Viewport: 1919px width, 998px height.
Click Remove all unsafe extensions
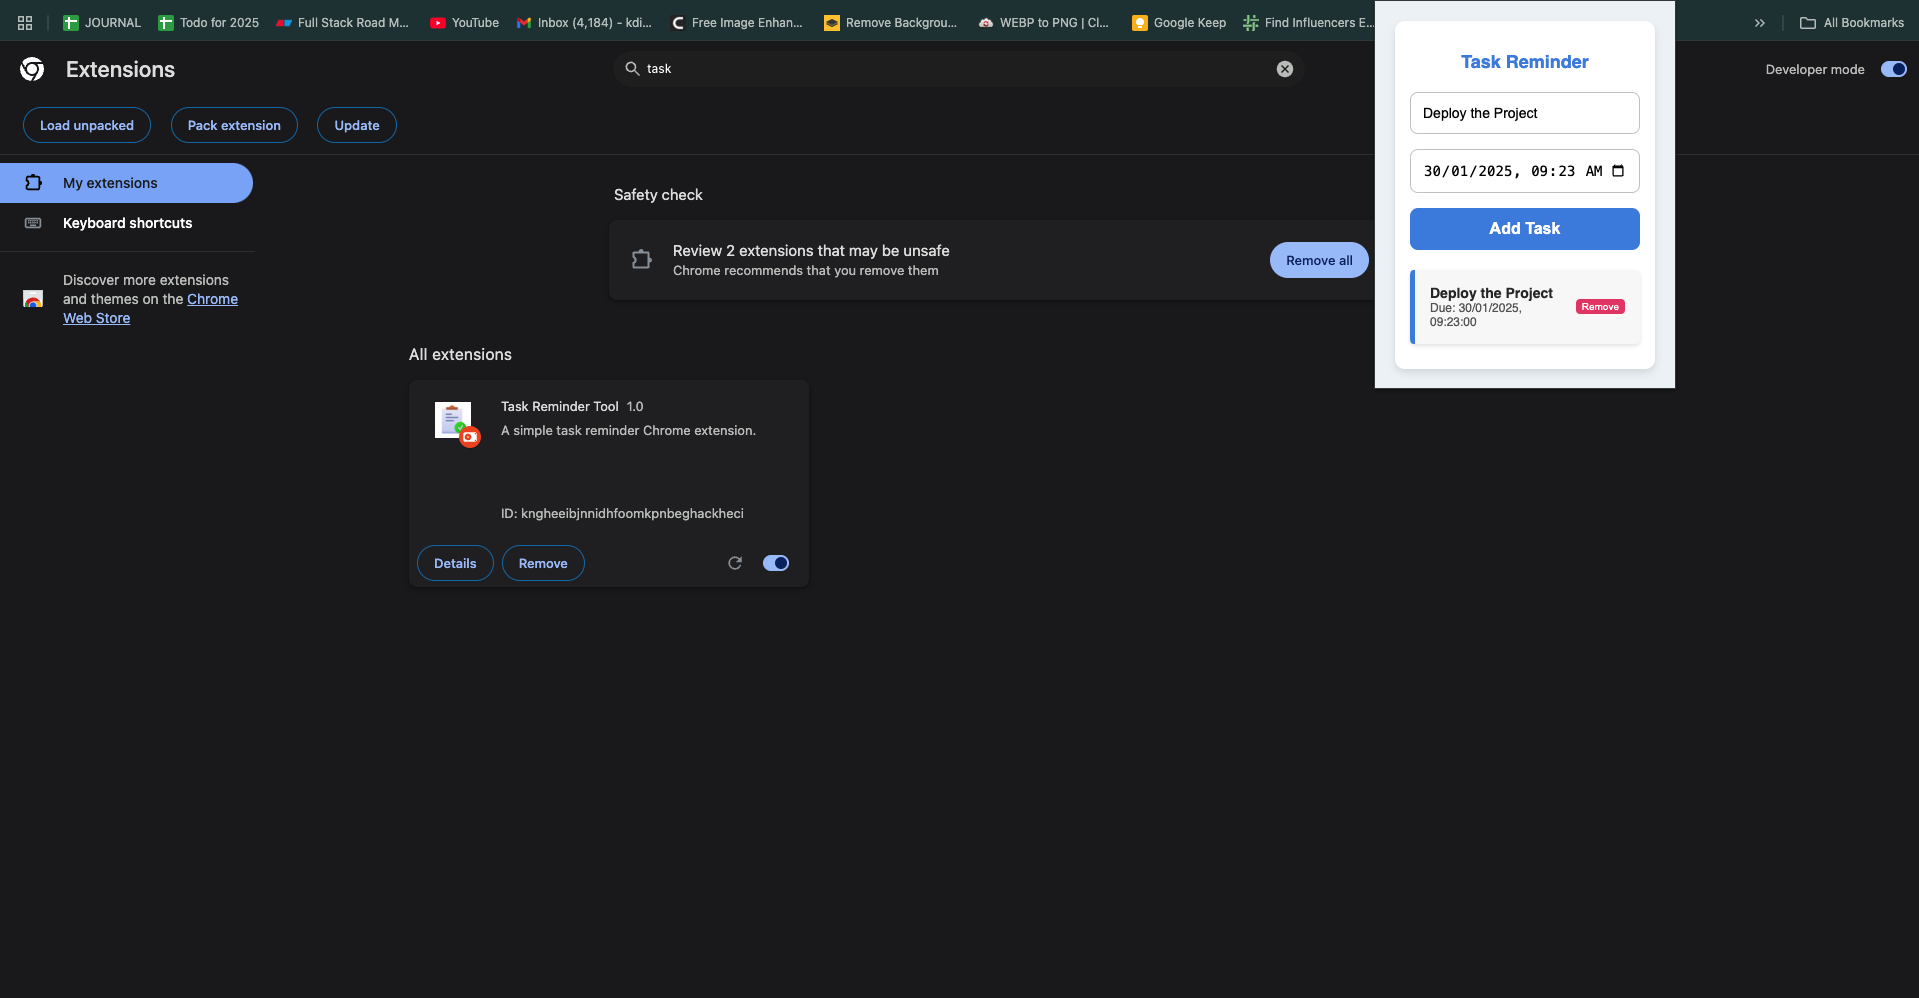tap(1318, 260)
